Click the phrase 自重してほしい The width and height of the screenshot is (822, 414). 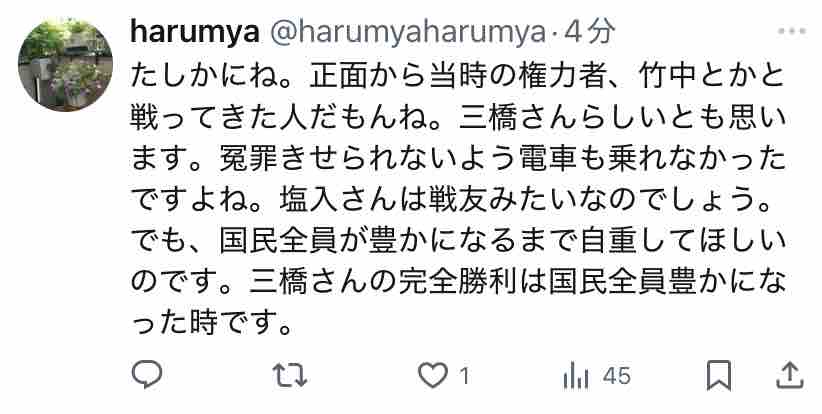click(x=684, y=242)
